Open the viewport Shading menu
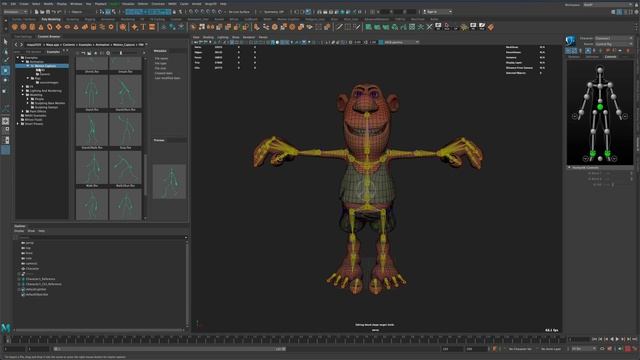Viewport: 640px width, 360px height. (208, 37)
